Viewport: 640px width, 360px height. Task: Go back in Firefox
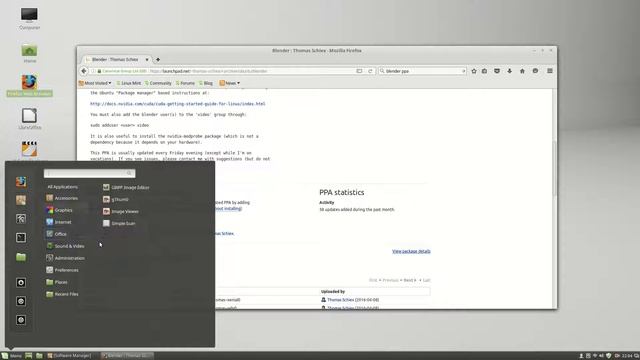[x=84, y=71]
